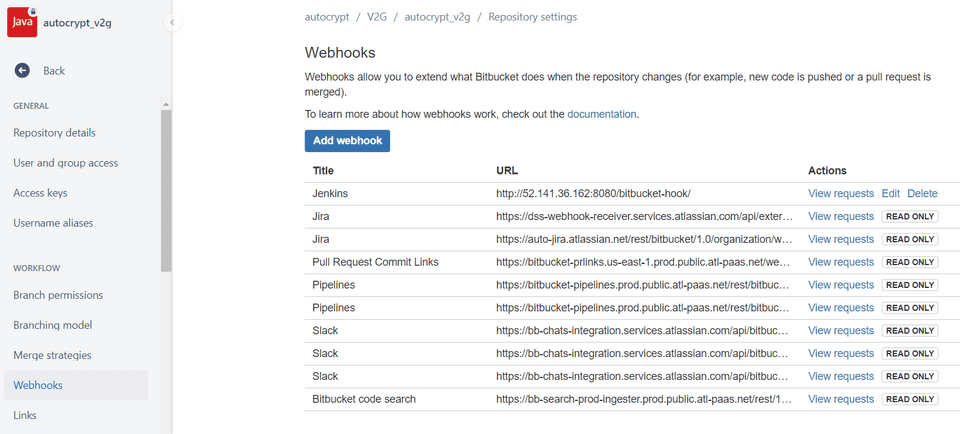Image resolution: width=960 pixels, height=434 pixels.
Task: Click the sidebar vertical scrollbar
Action: 166,190
